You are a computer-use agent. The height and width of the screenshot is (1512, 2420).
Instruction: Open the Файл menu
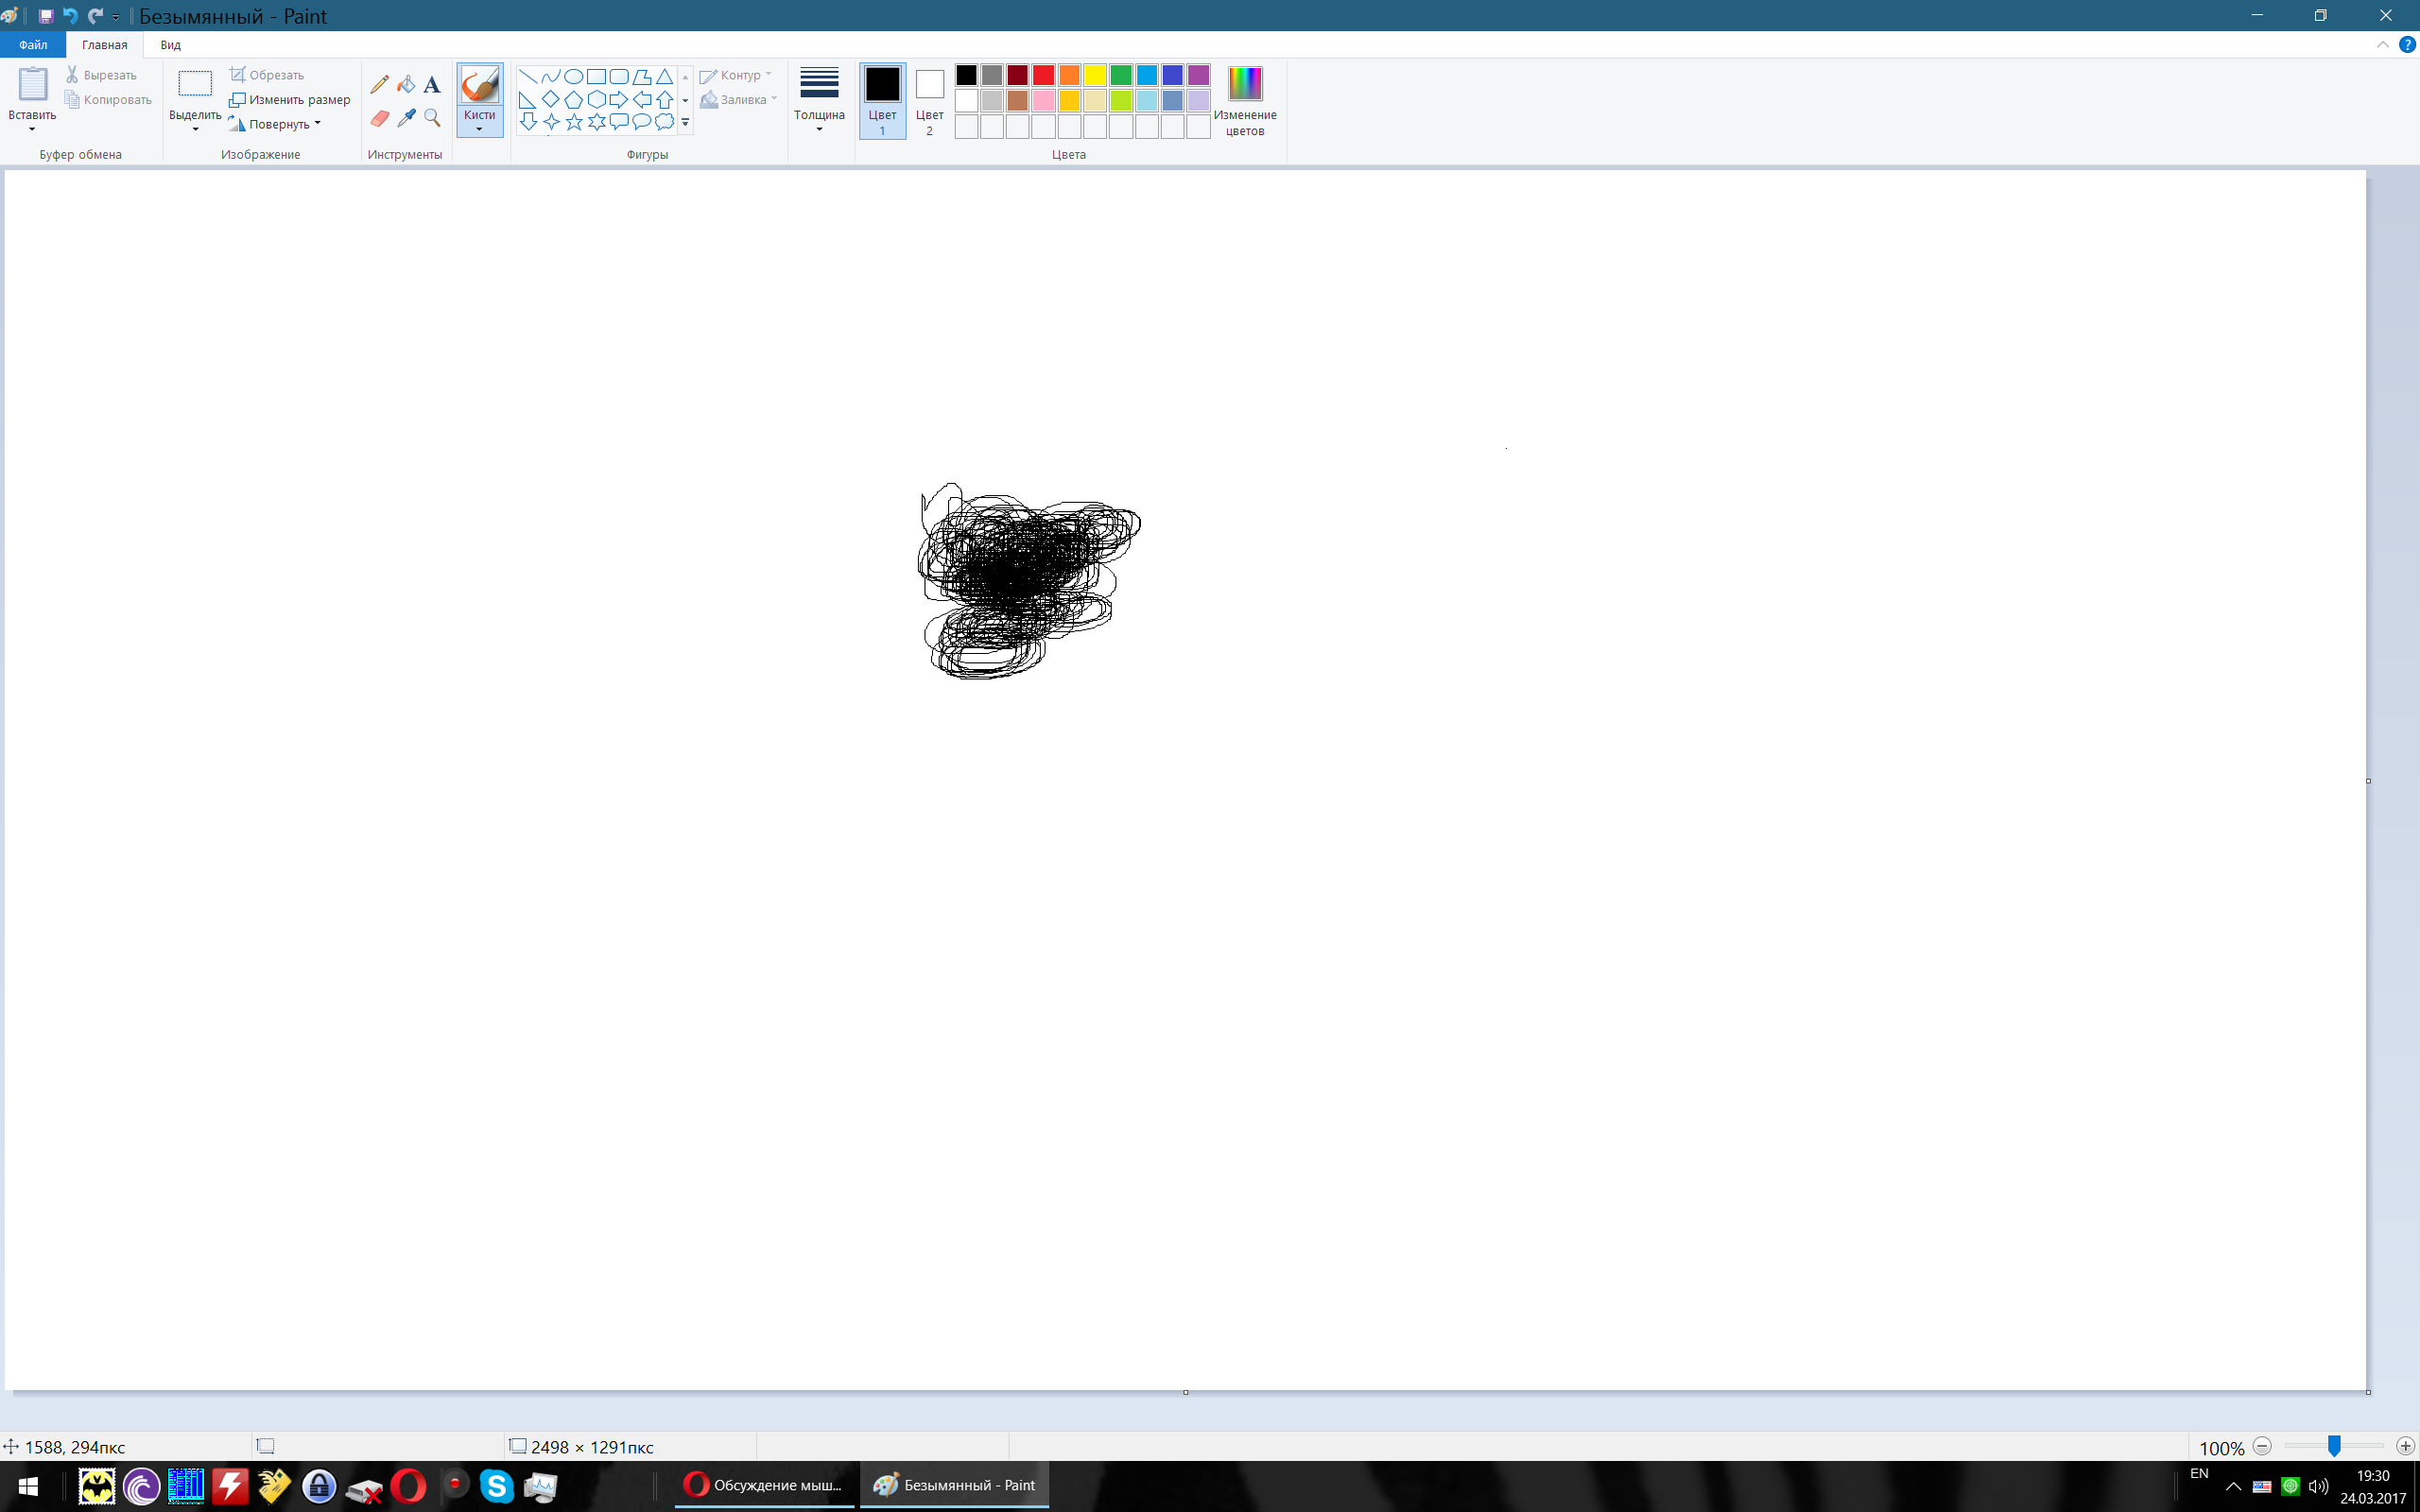point(33,45)
